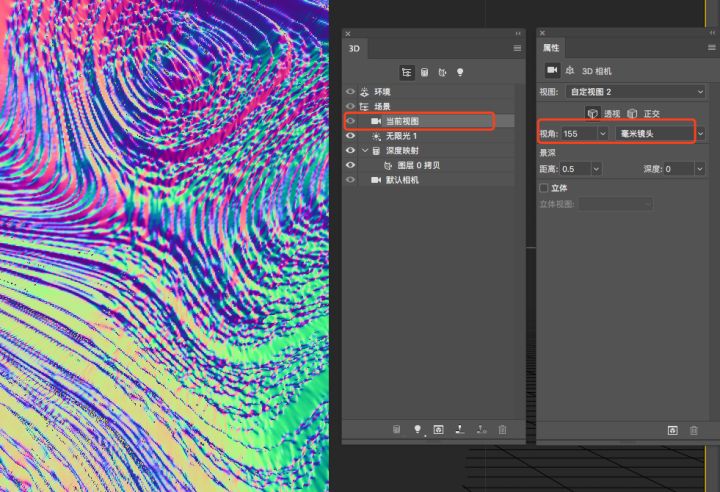Choose the 透视 perspective cube icon
The width and height of the screenshot is (720, 492).
pyautogui.click(x=592, y=113)
